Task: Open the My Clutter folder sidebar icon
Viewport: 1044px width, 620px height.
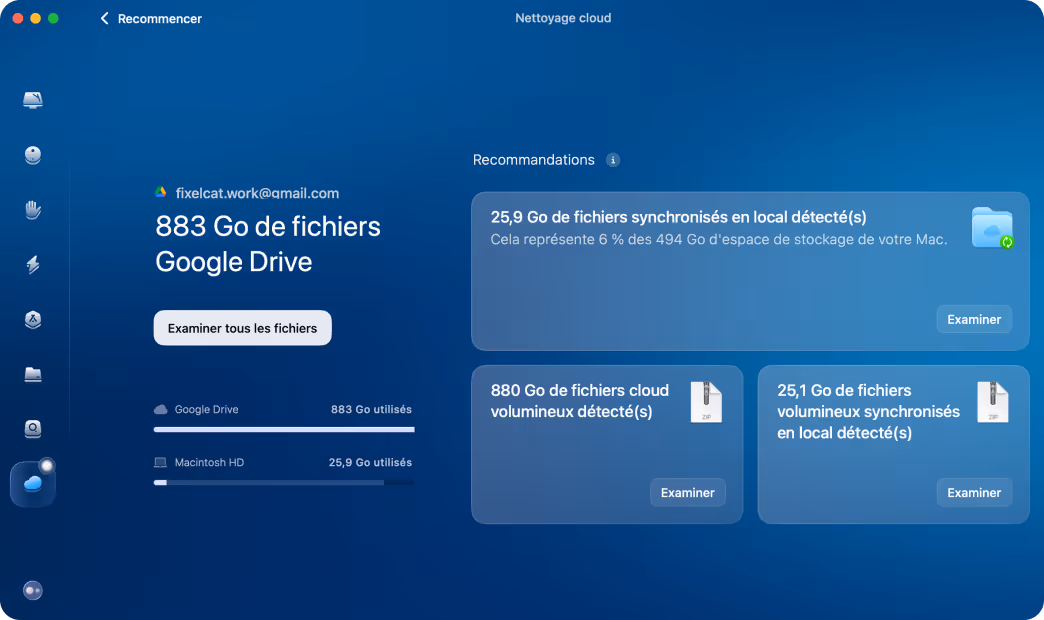Action: (33, 374)
